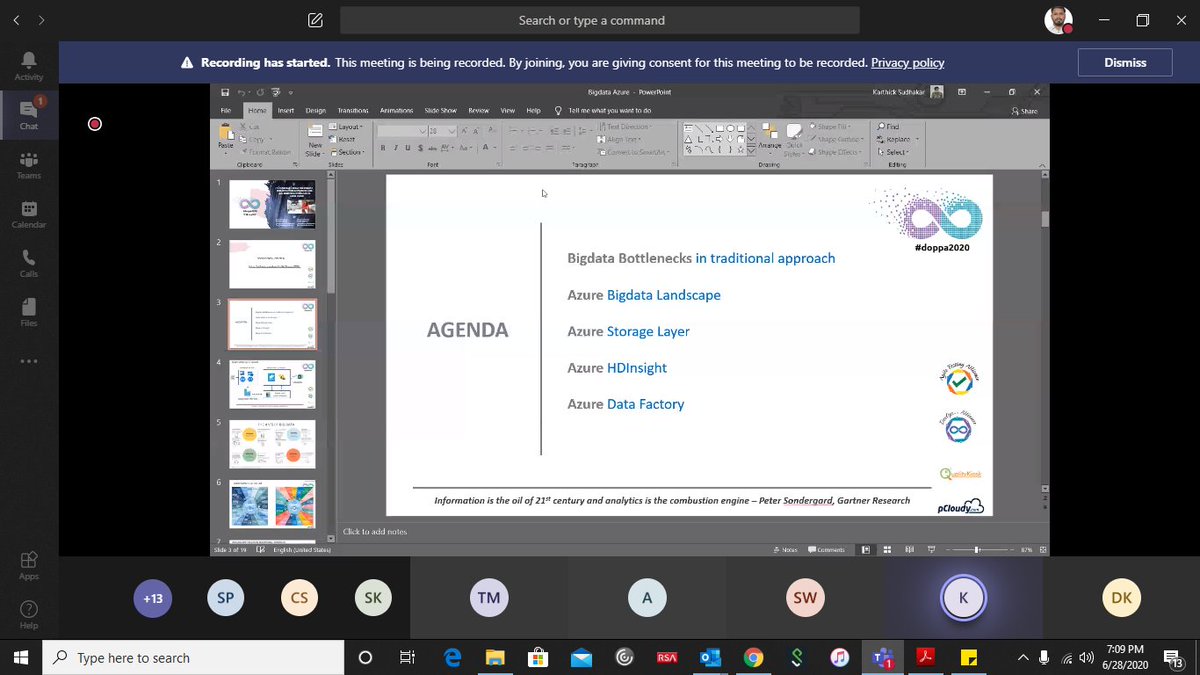Open Outlook from the taskbar
This screenshot has width=1200, height=675.
pos(710,657)
